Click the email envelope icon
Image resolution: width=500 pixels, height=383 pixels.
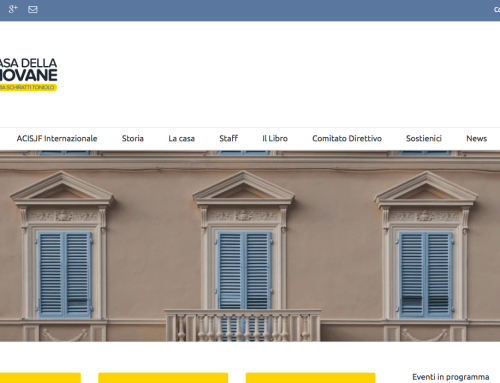pyautogui.click(x=33, y=9)
